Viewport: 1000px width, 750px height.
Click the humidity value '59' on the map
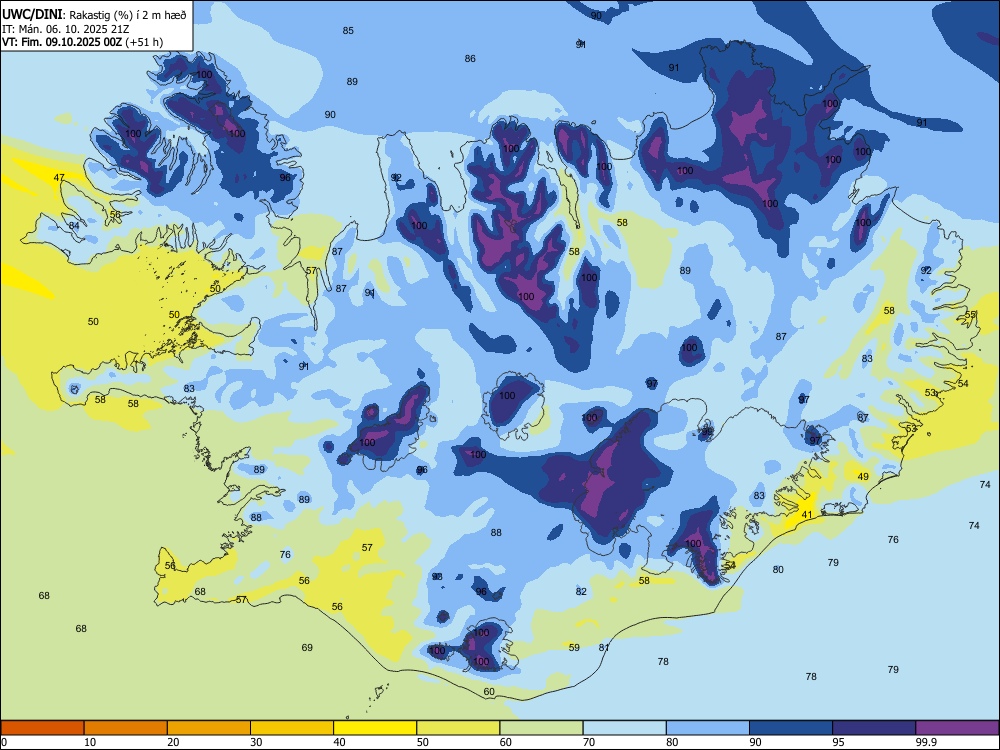coord(574,647)
